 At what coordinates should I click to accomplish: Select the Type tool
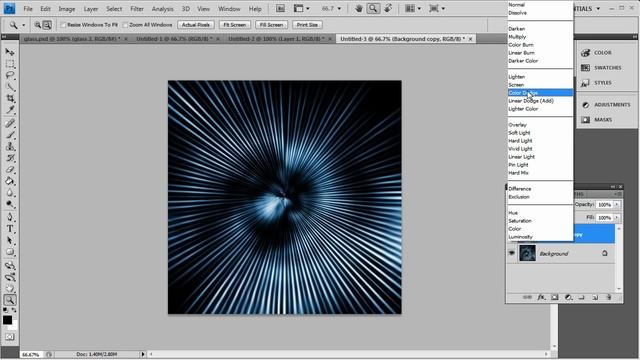pyautogui.click(x=10, y=229)
